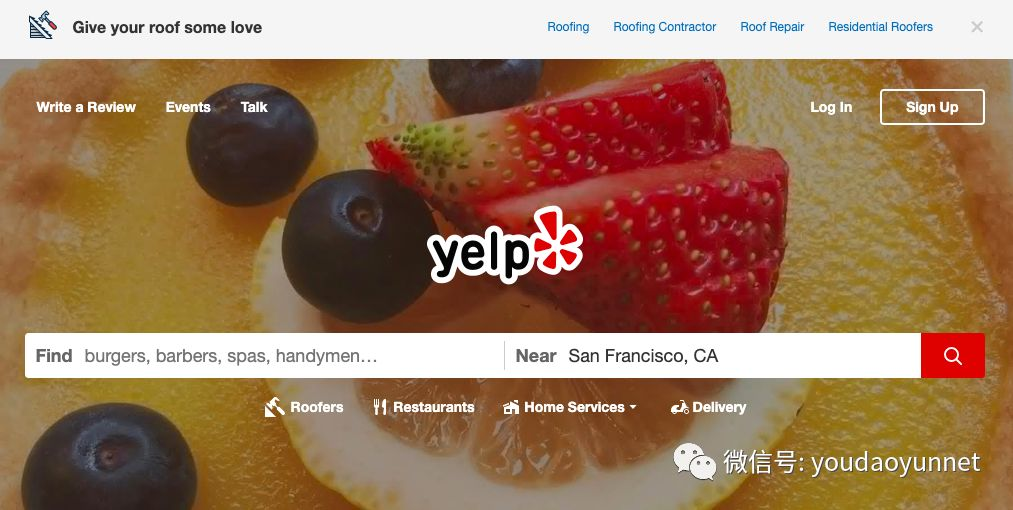
Task: Click the Log In link
Action: (831, 107)
